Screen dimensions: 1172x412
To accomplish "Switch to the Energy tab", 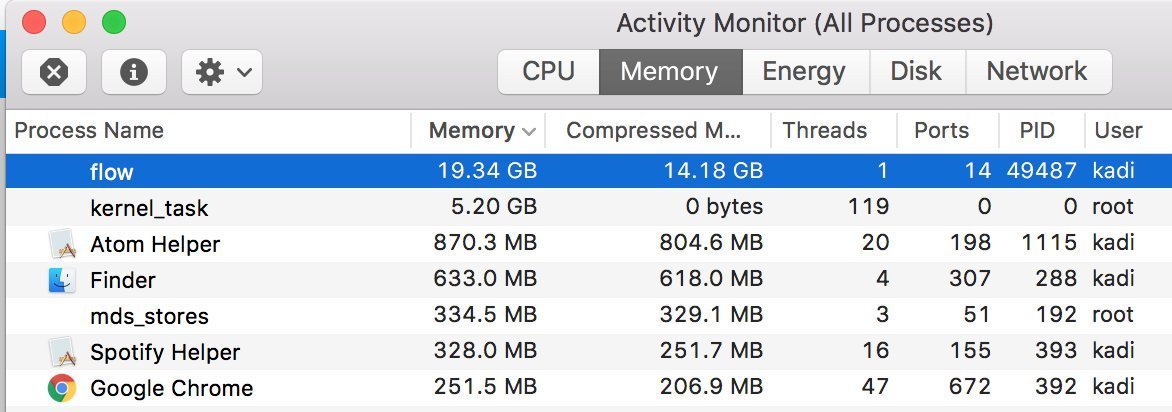I will tap(803, 72).
